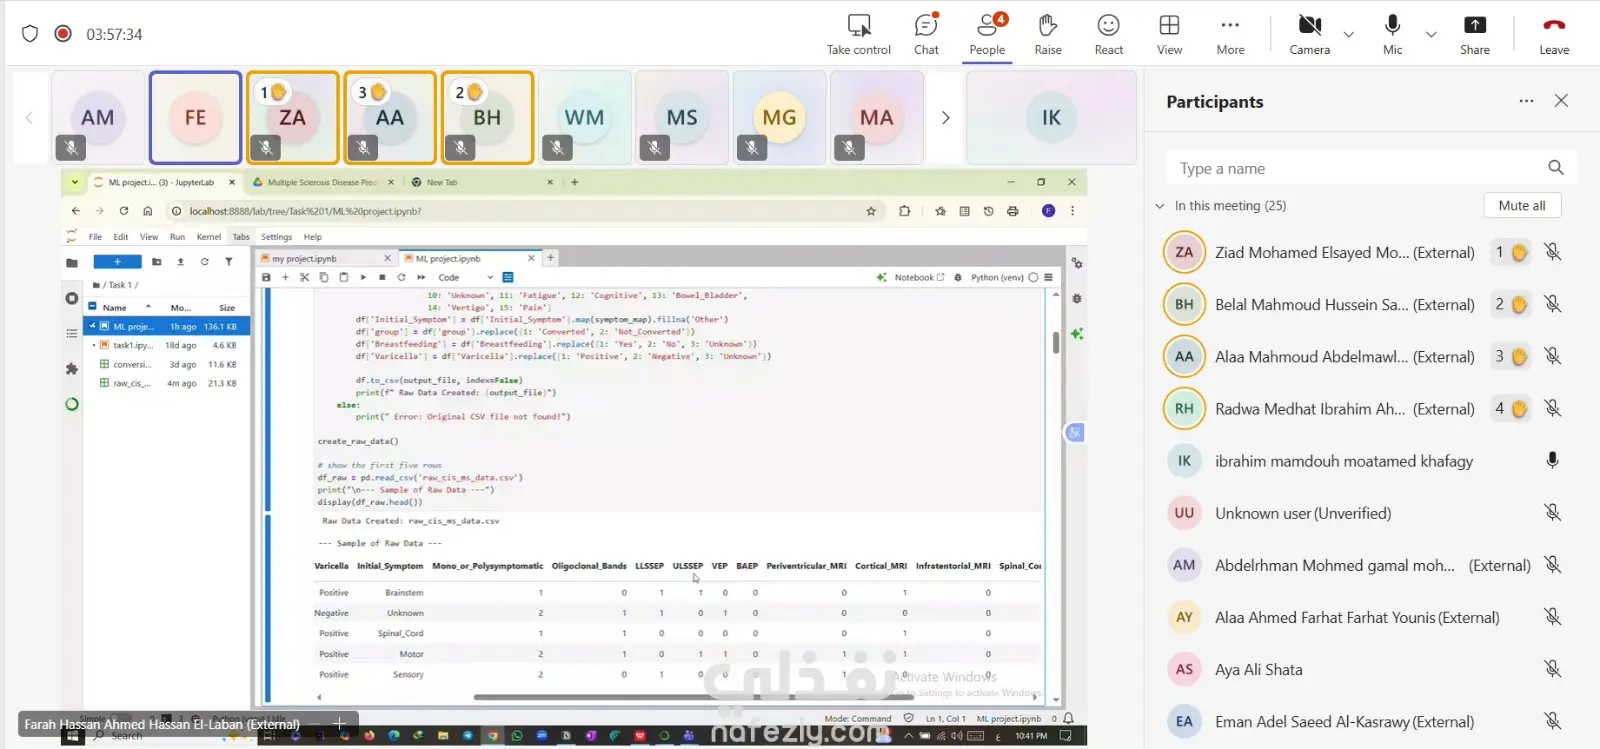Open More meeting options
The width and height of the screenshot is (1600, 749).
point(1230,34)
